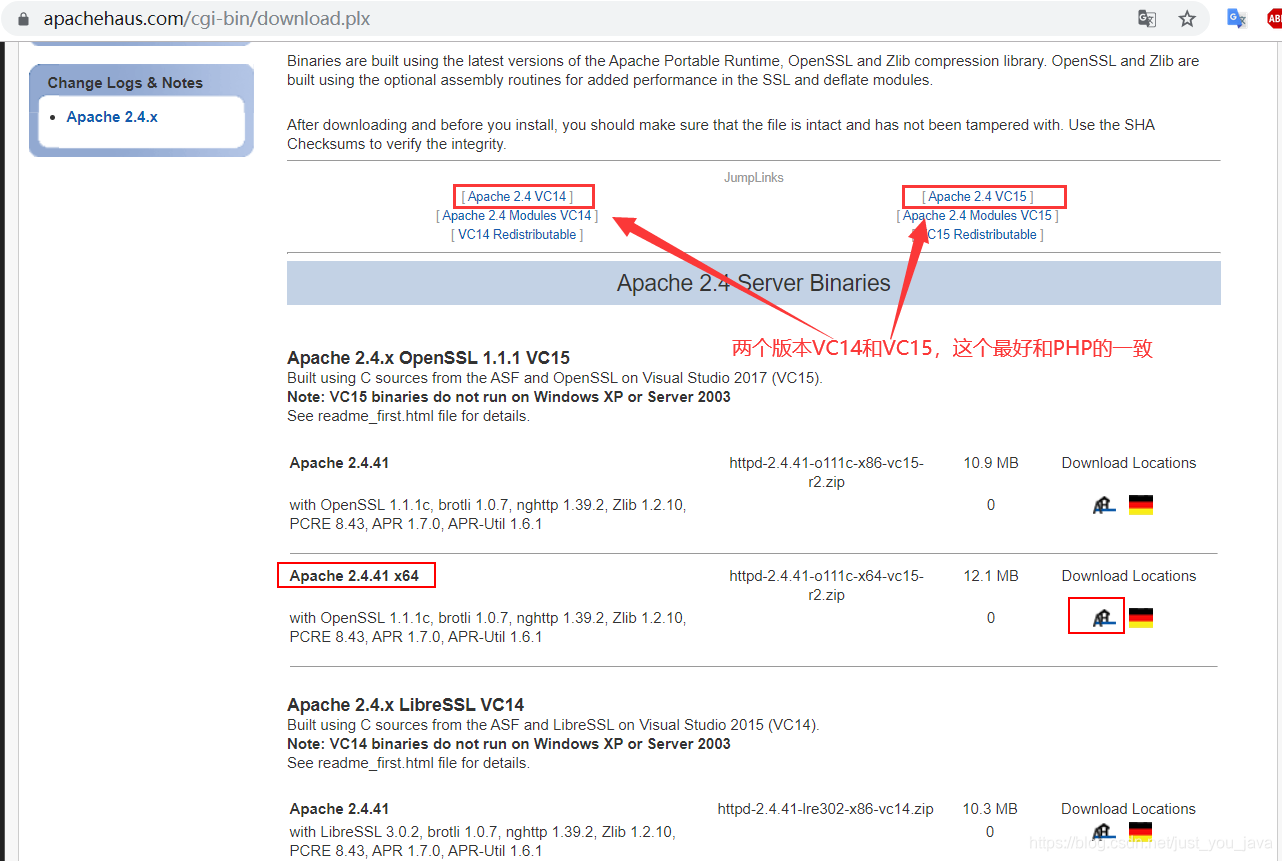This screenshot has width=1282, height=861.
Task: Download Apache 2.4.41 x86 VC15 from German mirror flag
Action: (1141, 505)
